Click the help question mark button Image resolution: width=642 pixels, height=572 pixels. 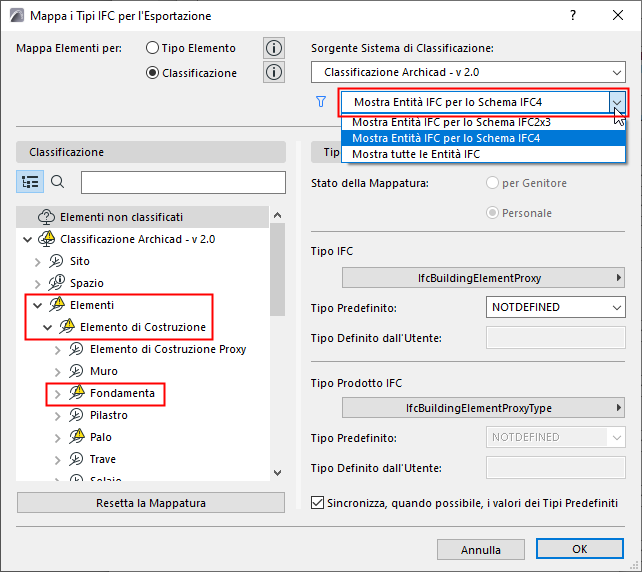[573, 16]
